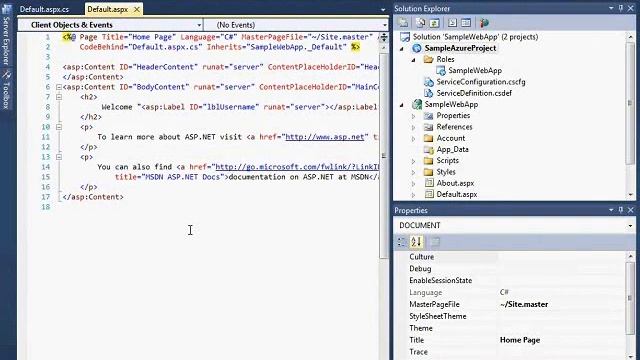Collapse the SampleAzureProject node

point(402,49)
